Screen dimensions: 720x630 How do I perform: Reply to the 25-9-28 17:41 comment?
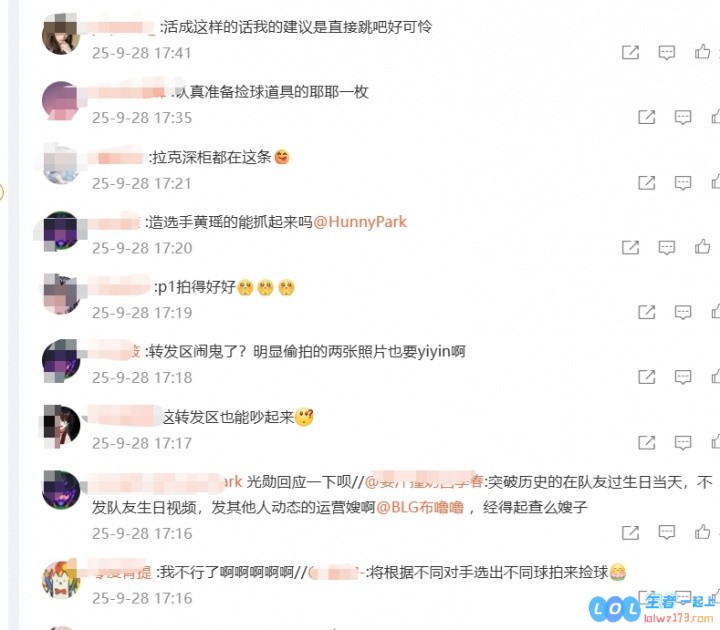pyautogui.click(x=666, y=52)
